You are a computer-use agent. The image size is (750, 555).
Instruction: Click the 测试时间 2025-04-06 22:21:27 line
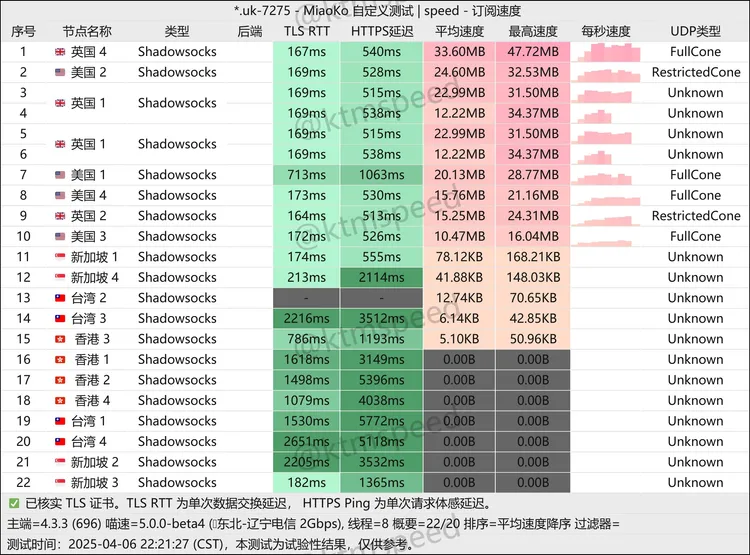[210, 544]
